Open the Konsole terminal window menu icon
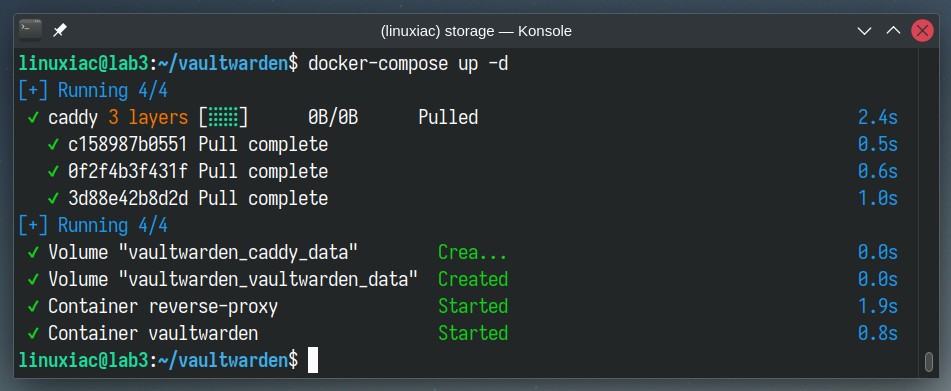This screenshot has height=391, width=951. [30, 30]
